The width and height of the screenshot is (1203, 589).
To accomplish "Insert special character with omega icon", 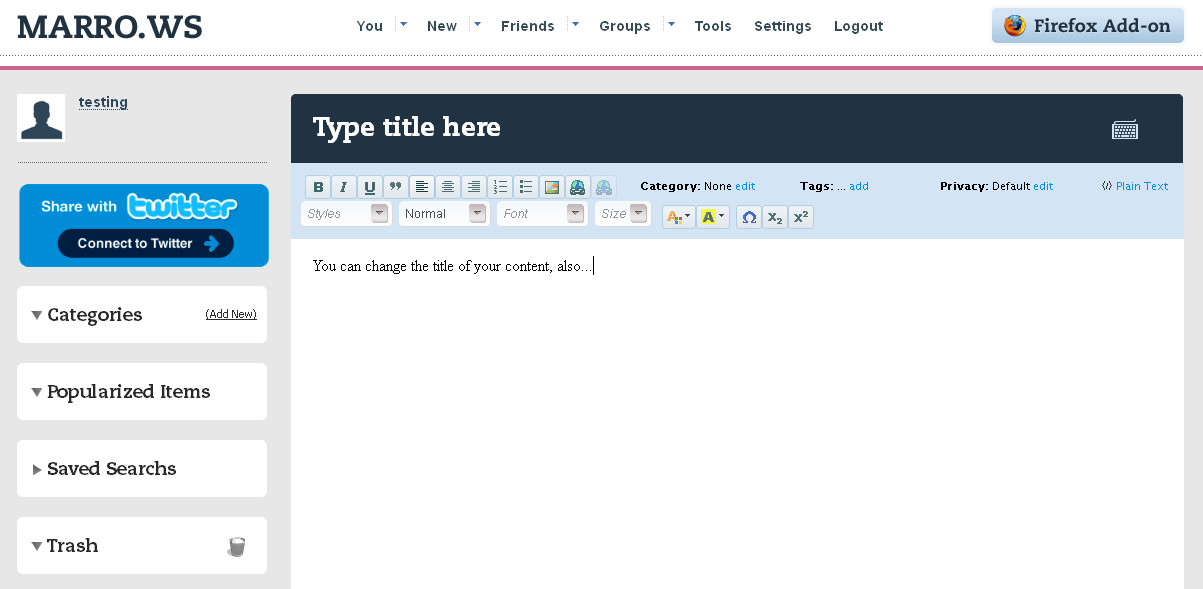I will point(749,217).
